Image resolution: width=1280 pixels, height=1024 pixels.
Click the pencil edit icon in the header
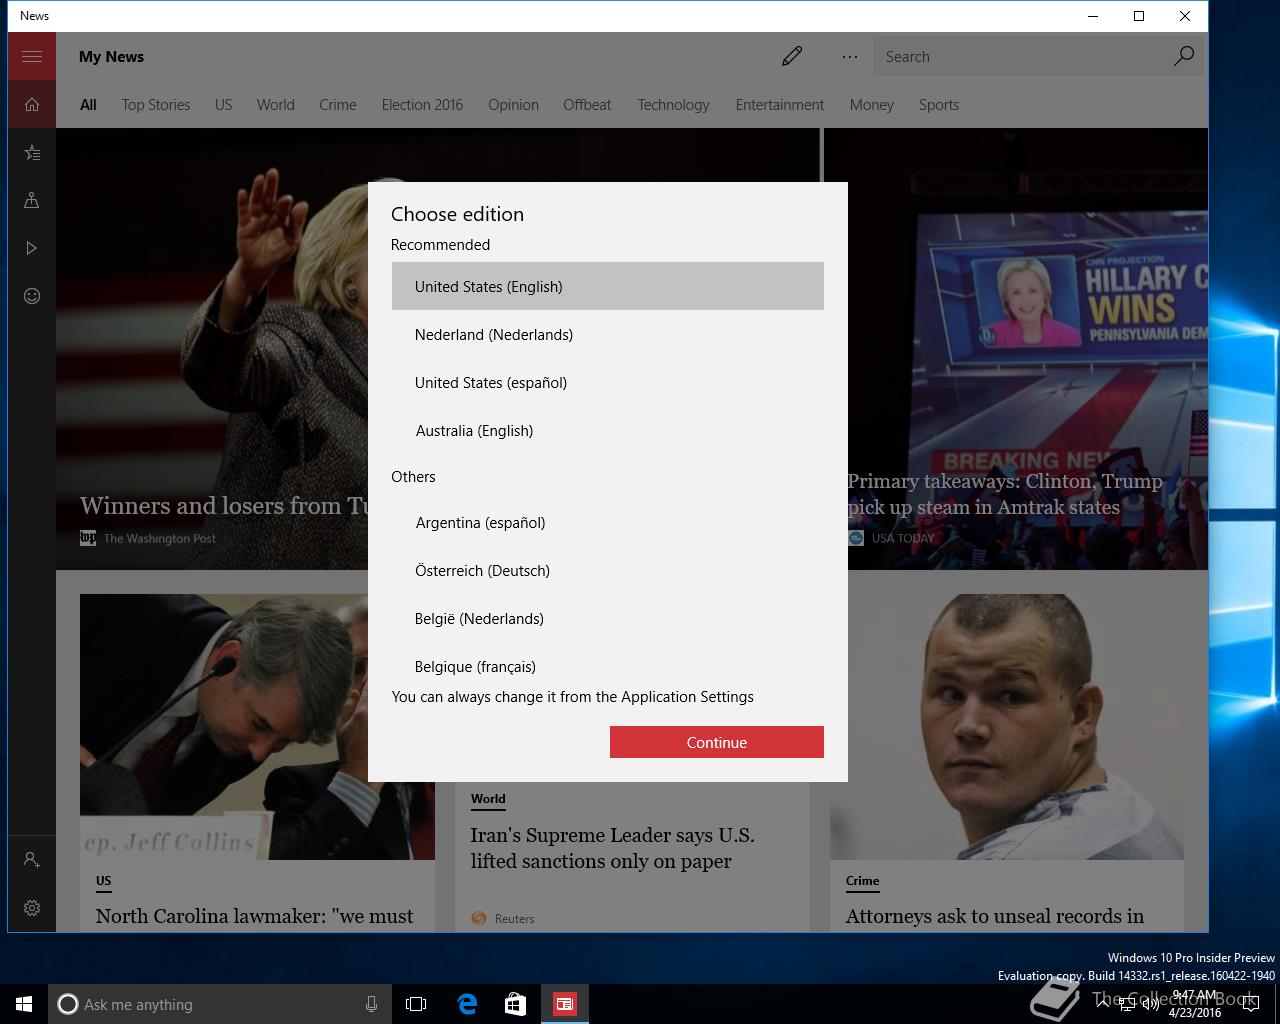tap(792, 56)
